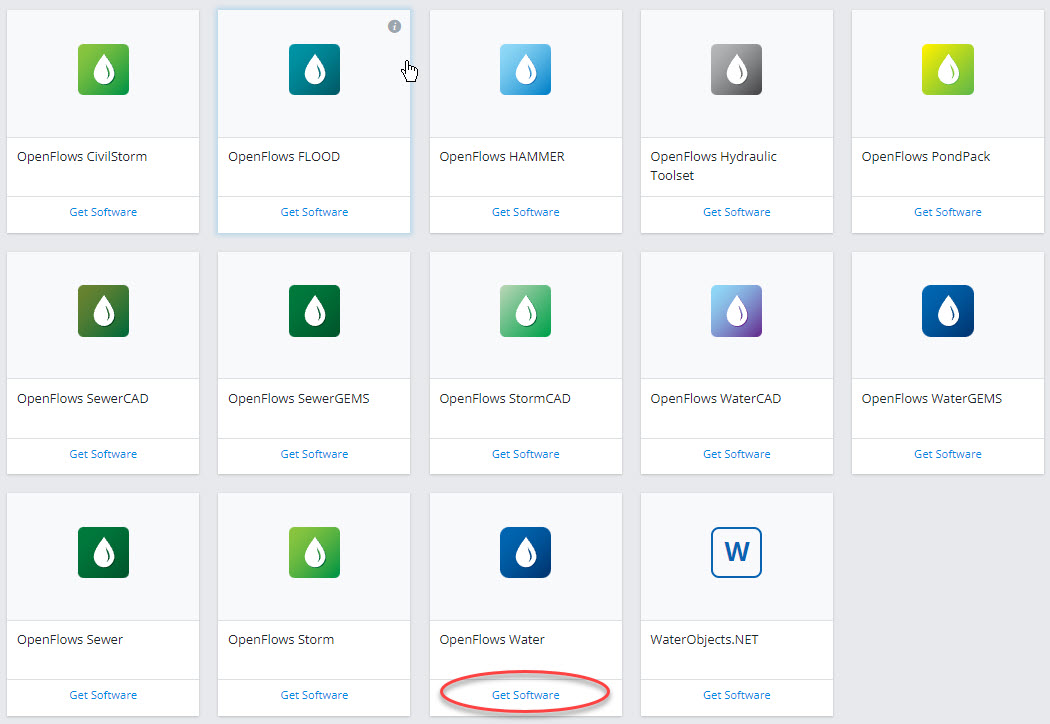Screen dimensions: 1050x724
Task: Select the OpenFlows SewerCAD droplet icon
Action: 103,311
